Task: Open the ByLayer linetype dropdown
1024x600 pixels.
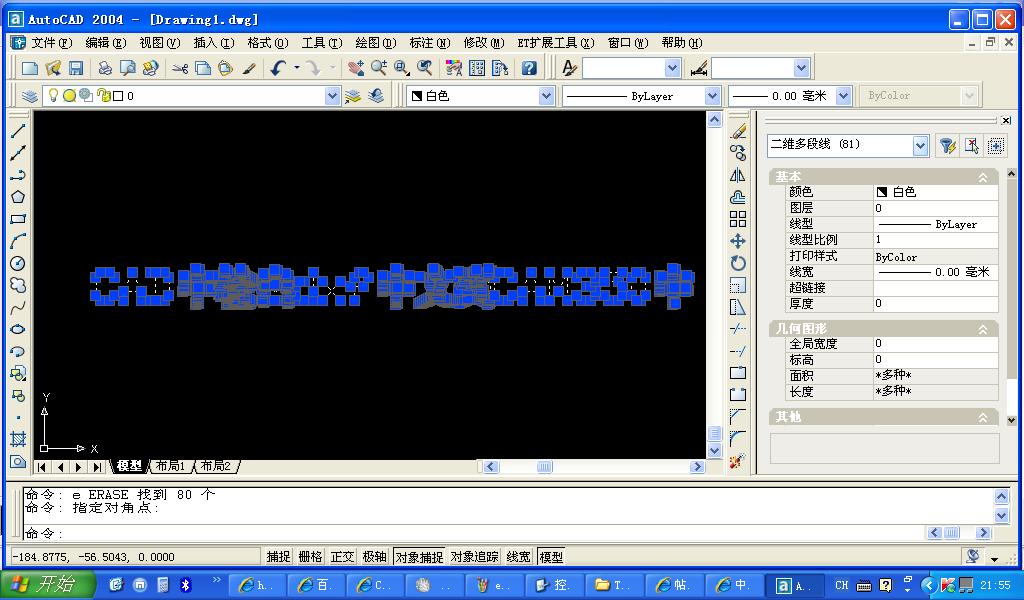Action: (712, 96)
